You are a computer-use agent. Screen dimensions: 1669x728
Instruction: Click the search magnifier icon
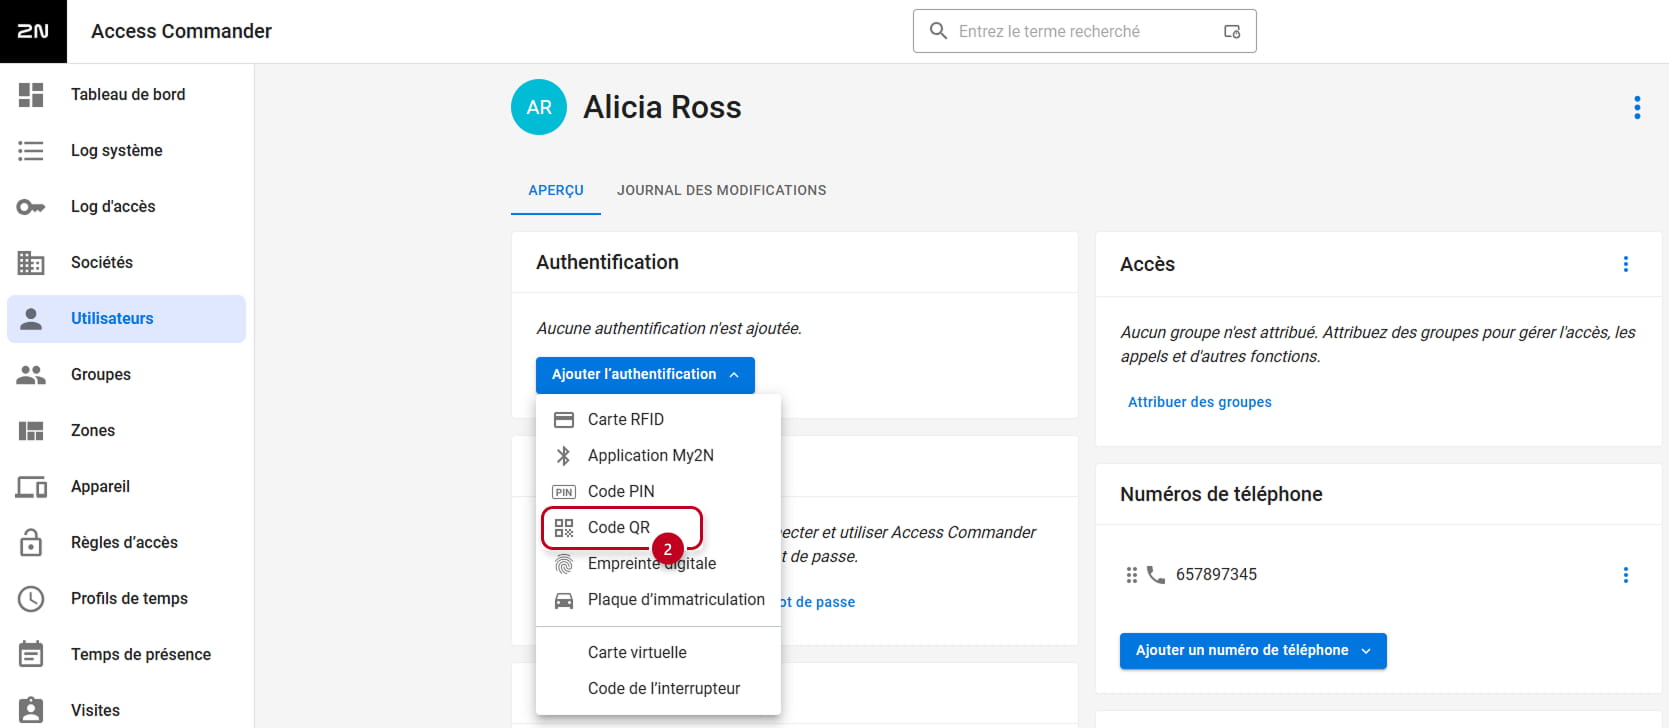point(938,31)
